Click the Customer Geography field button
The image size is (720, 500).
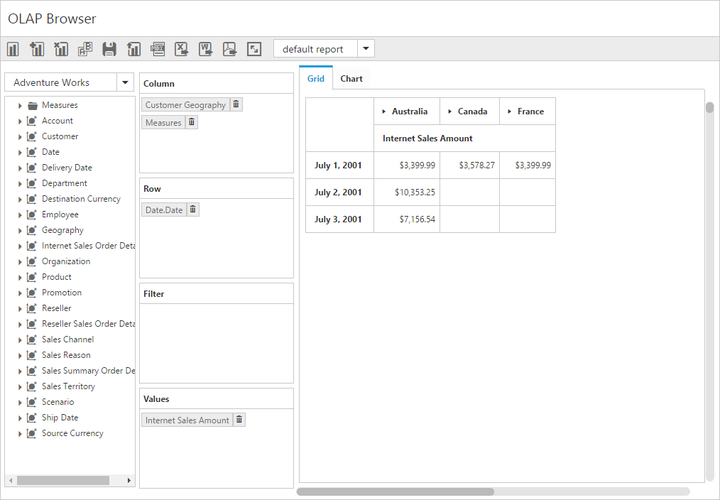point(185,104)
